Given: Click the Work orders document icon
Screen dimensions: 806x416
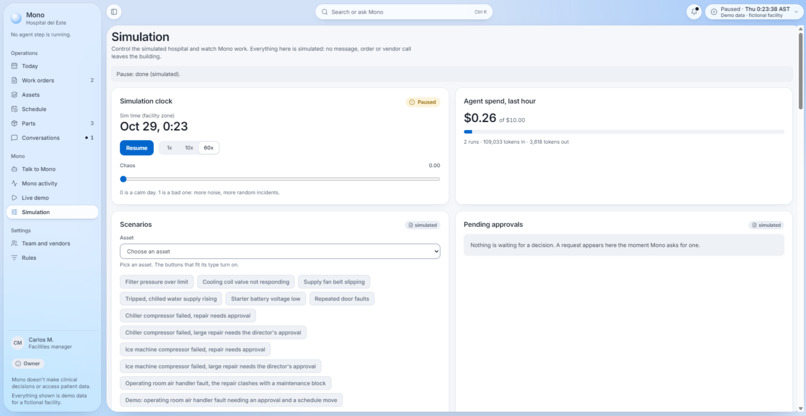Looking at the screenshot, I should [14, 80].
